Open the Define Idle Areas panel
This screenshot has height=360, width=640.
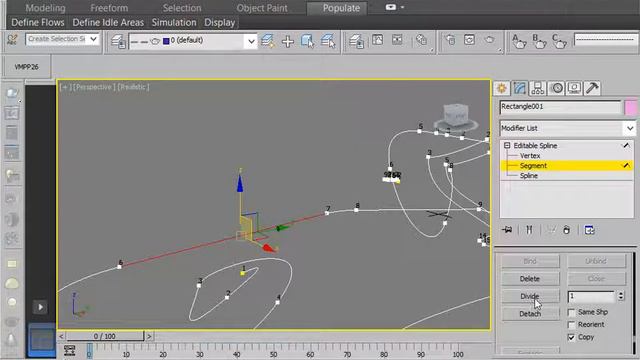[x=108, y=22]
